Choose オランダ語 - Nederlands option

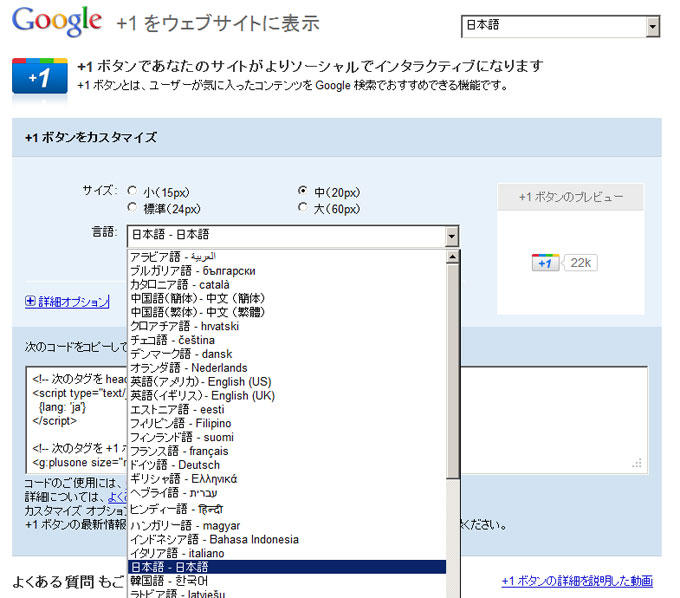tap(287, 368)
